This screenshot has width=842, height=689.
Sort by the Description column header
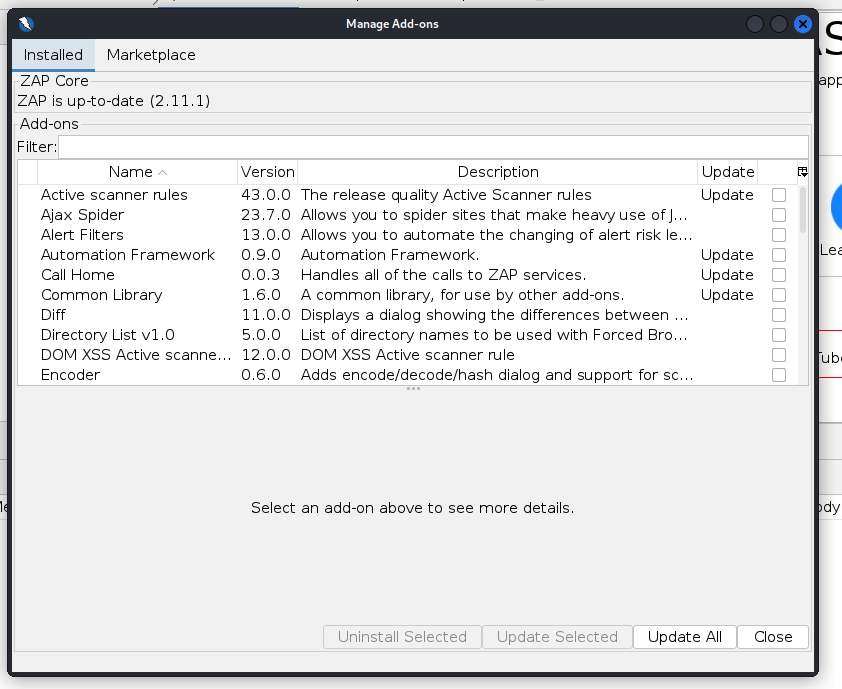[x=498, y=172]
